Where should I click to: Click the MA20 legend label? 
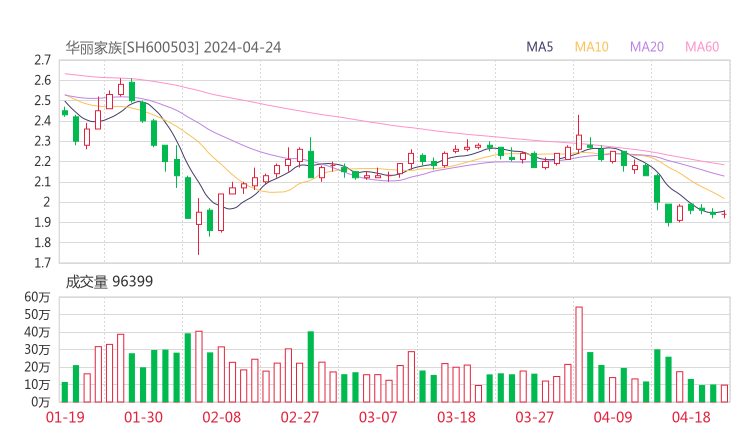[x=647, y=47]
